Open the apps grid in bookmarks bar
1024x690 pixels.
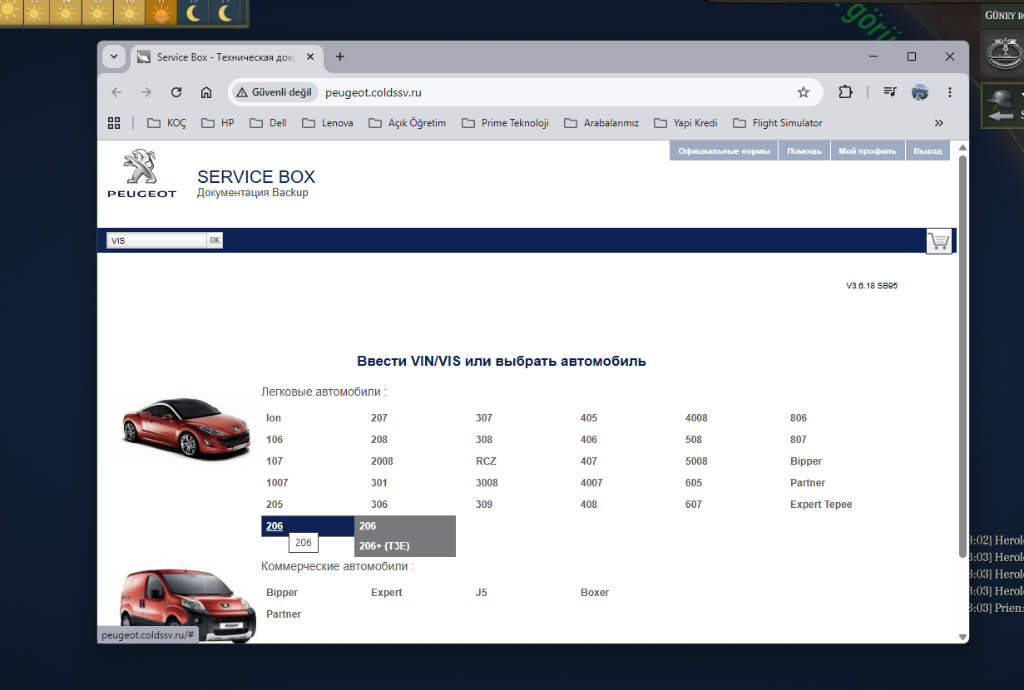point(114,123)
